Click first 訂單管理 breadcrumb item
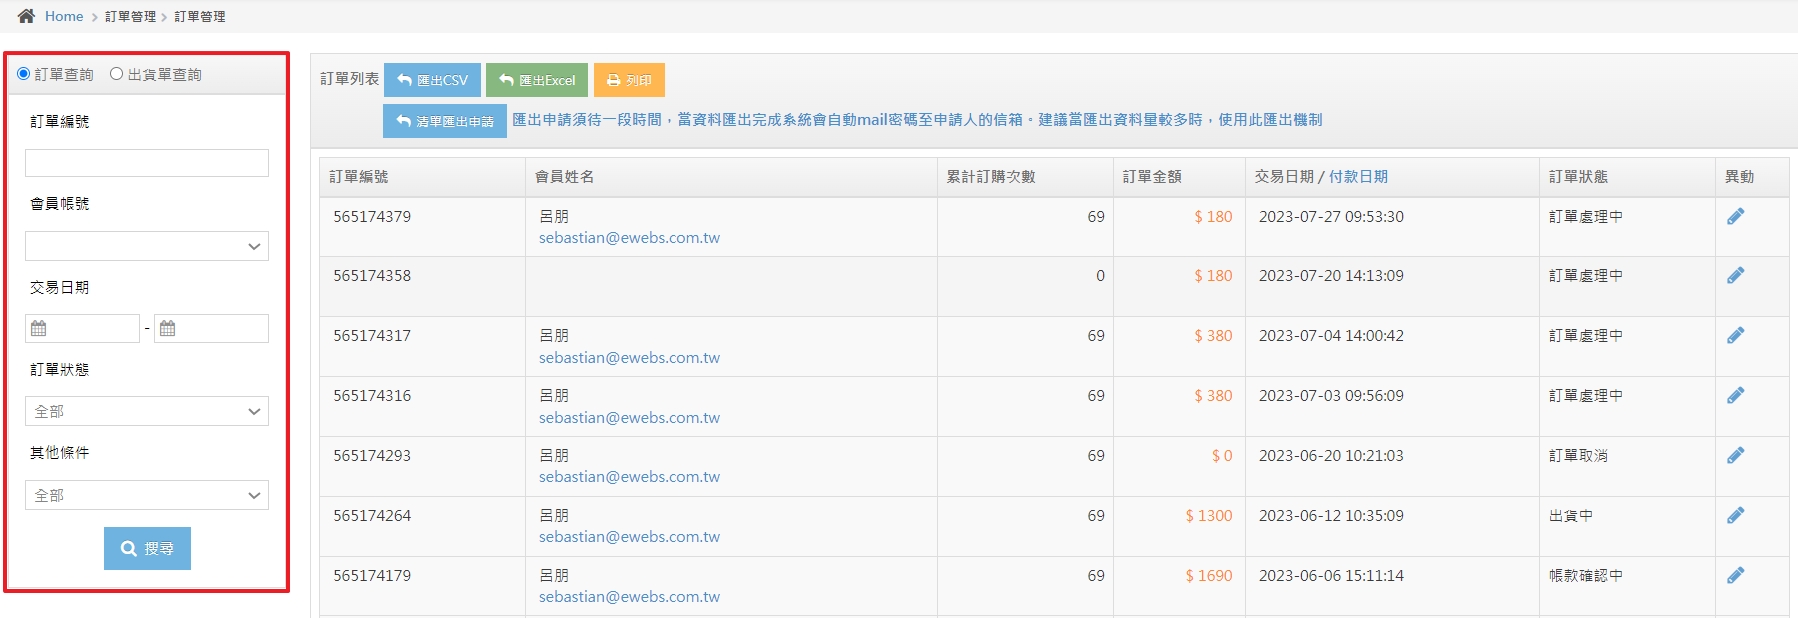This screenshot has width=1798, height=618. 130,16
